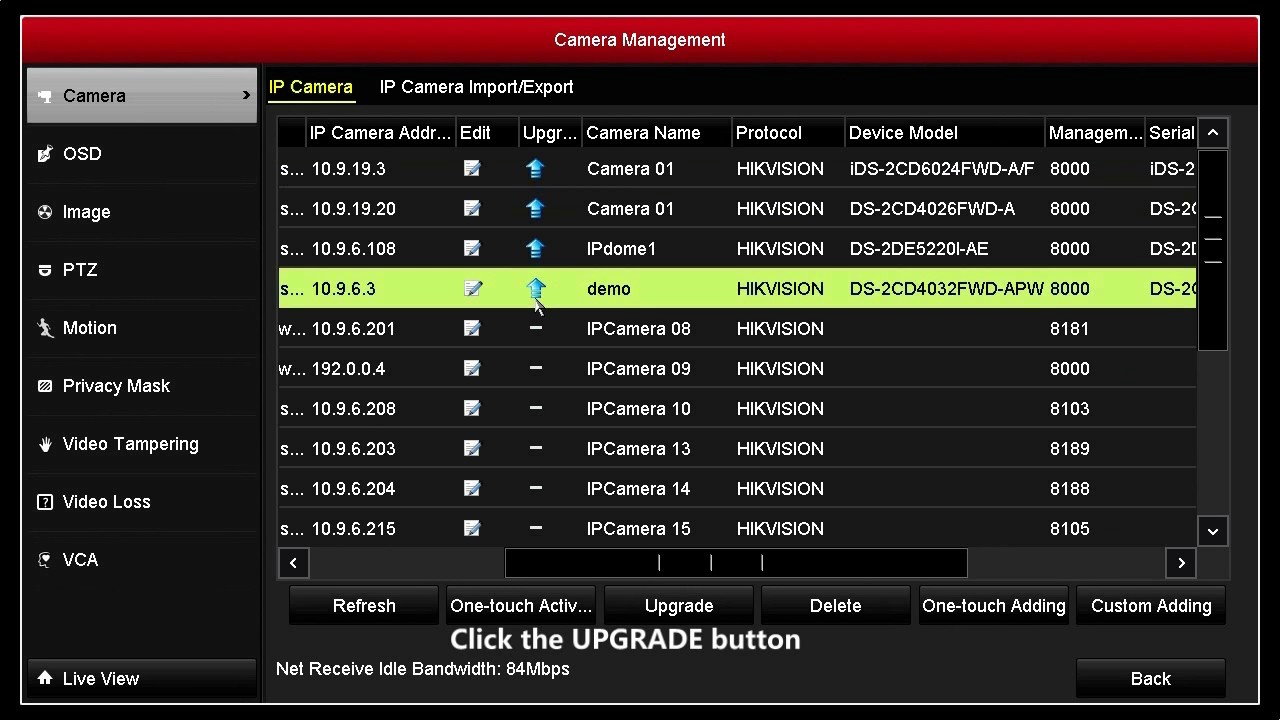Click the Upgrade button
Image resolution: width=1280 pixels, height=720 pixels.
[679, 606]
